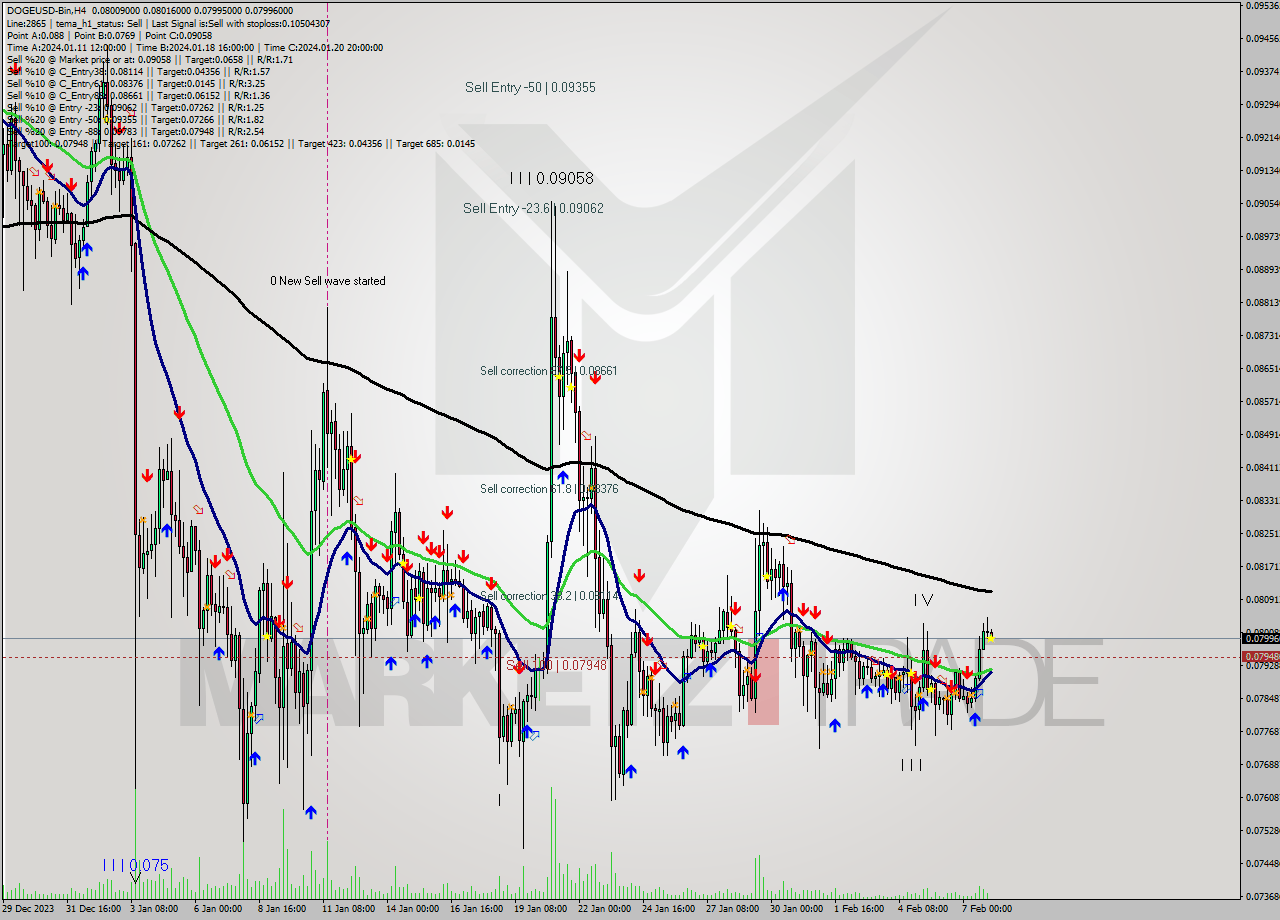
Task: Click '7 Feb 00:00' on time axis
Action: [x=989, y=909]
